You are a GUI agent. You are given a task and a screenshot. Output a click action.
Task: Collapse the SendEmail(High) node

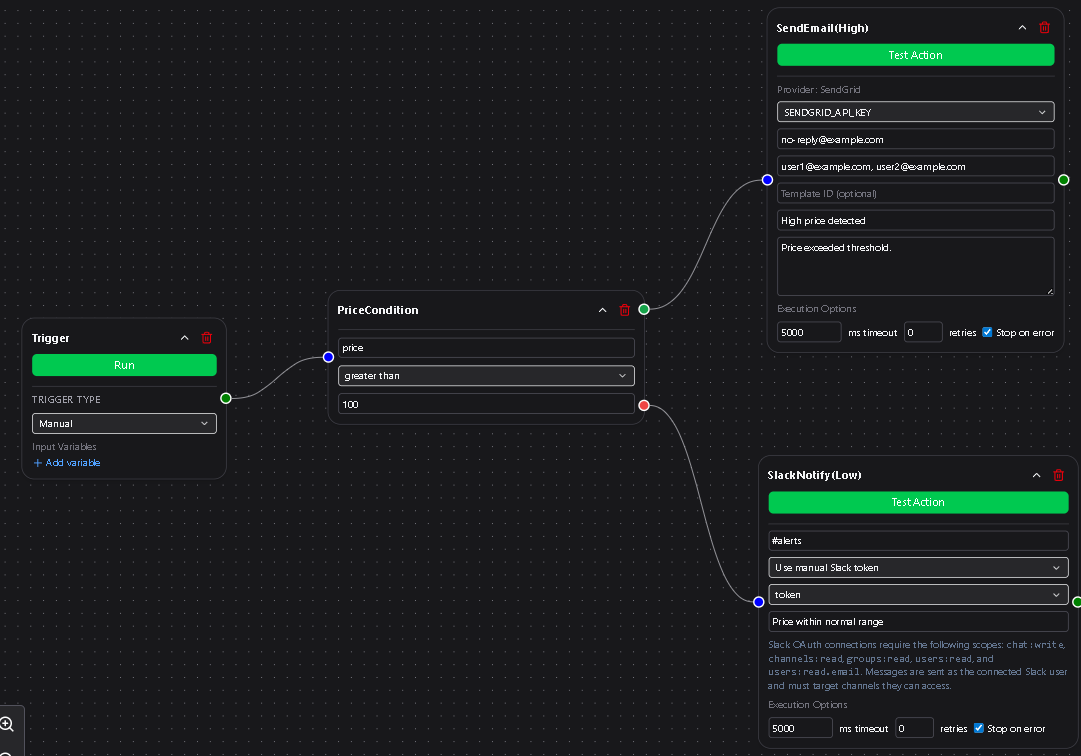coord(1022,28)
